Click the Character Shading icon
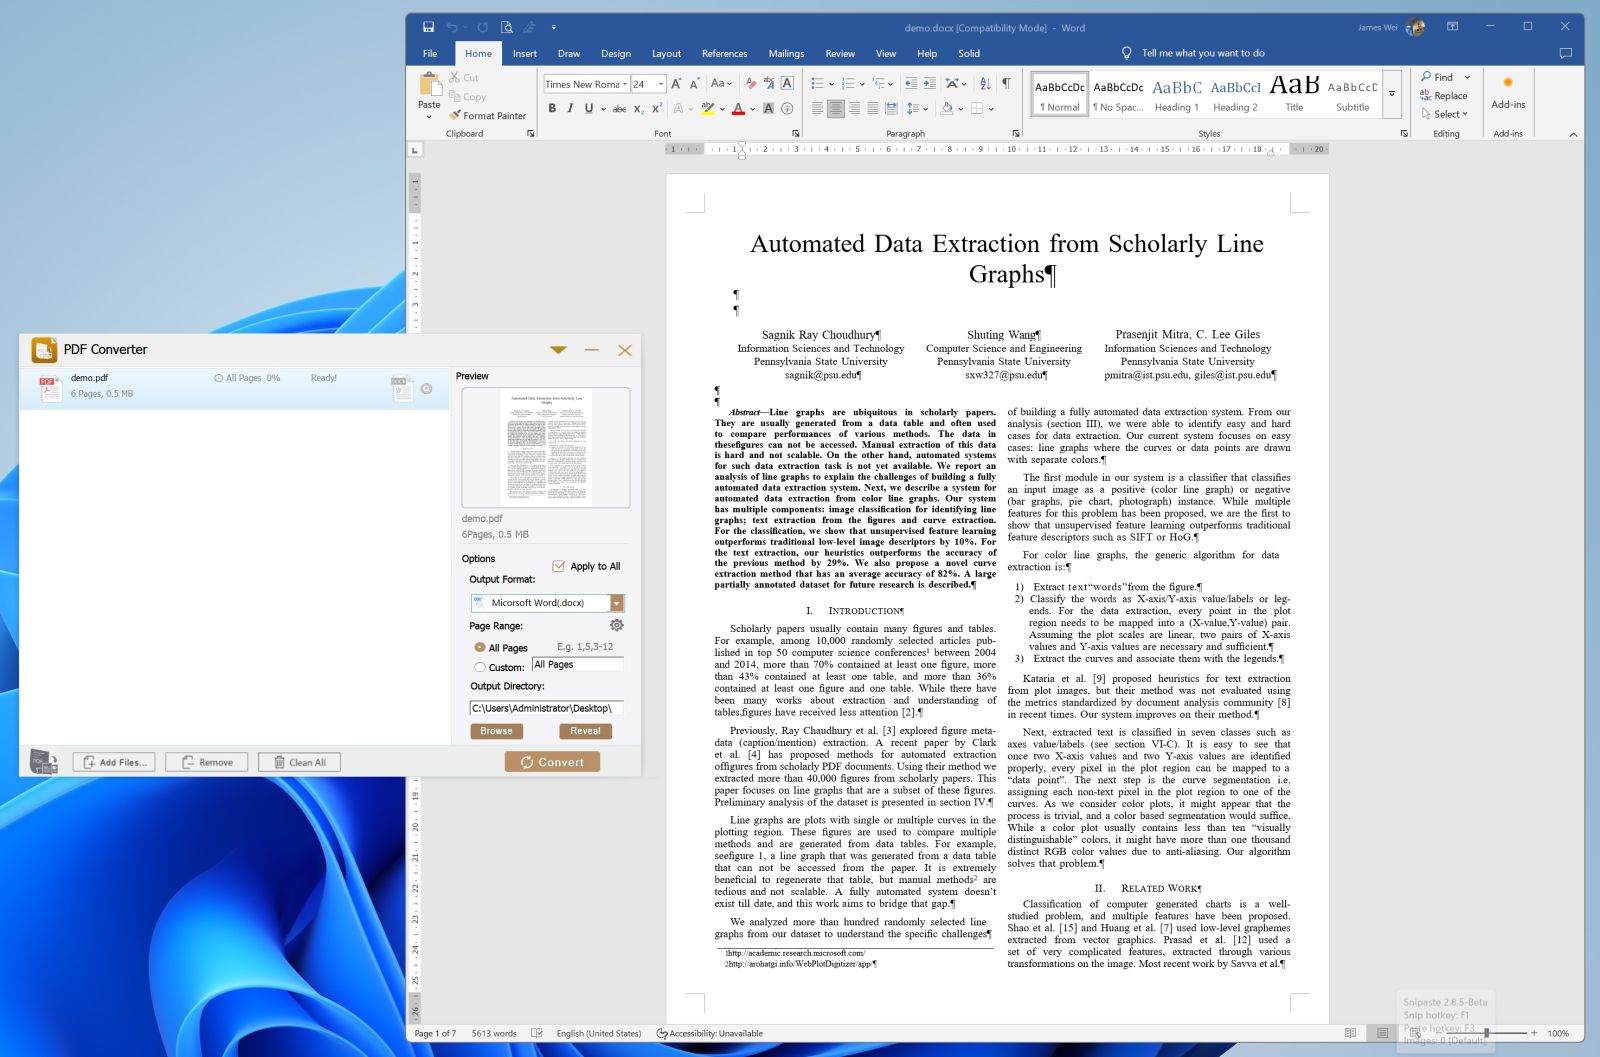The width and height of the screenshot is (1600, 1057). tap(768, 108)
